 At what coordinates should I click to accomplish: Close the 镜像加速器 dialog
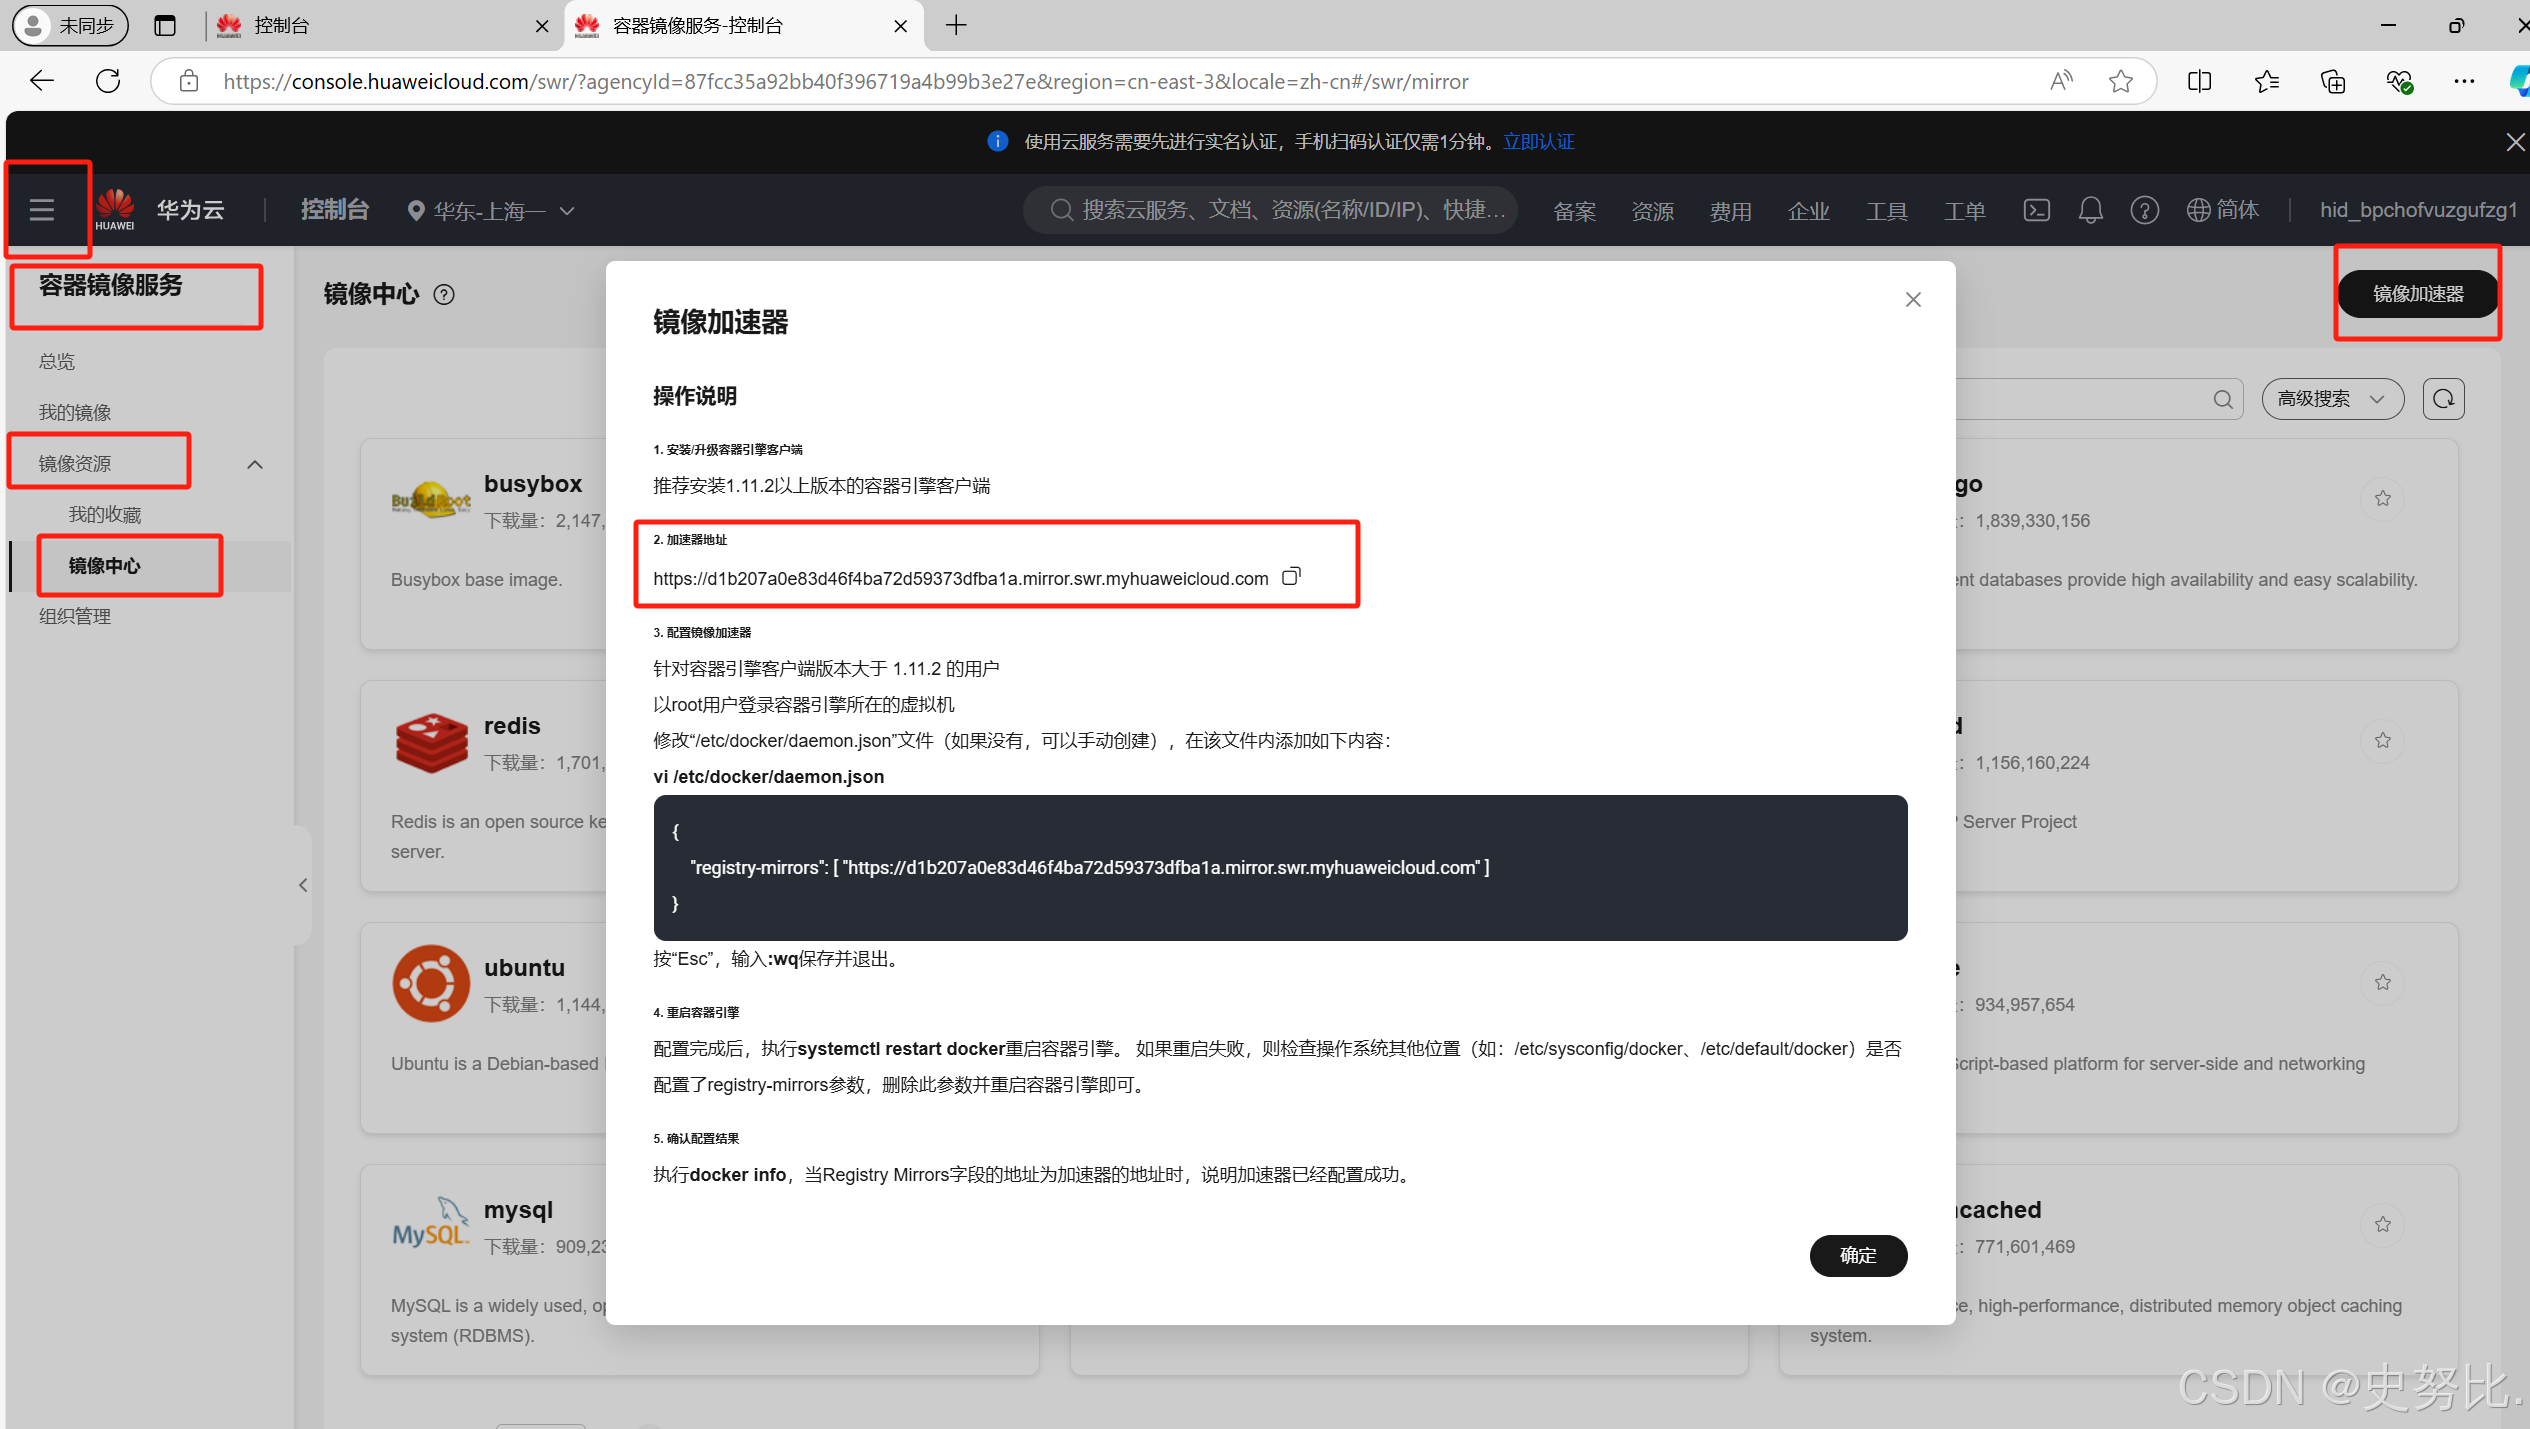coord(1912,300)
